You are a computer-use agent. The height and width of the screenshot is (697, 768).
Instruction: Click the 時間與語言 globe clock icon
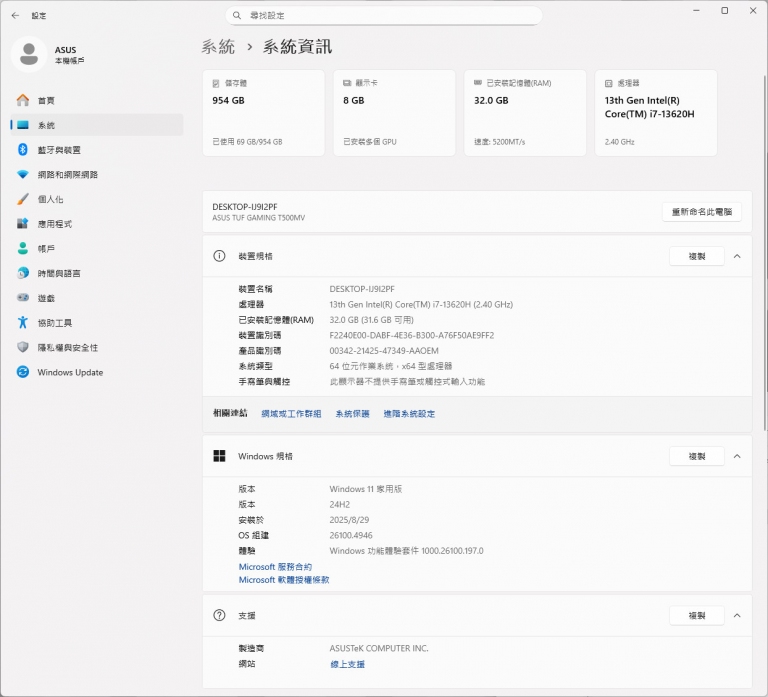23,273
